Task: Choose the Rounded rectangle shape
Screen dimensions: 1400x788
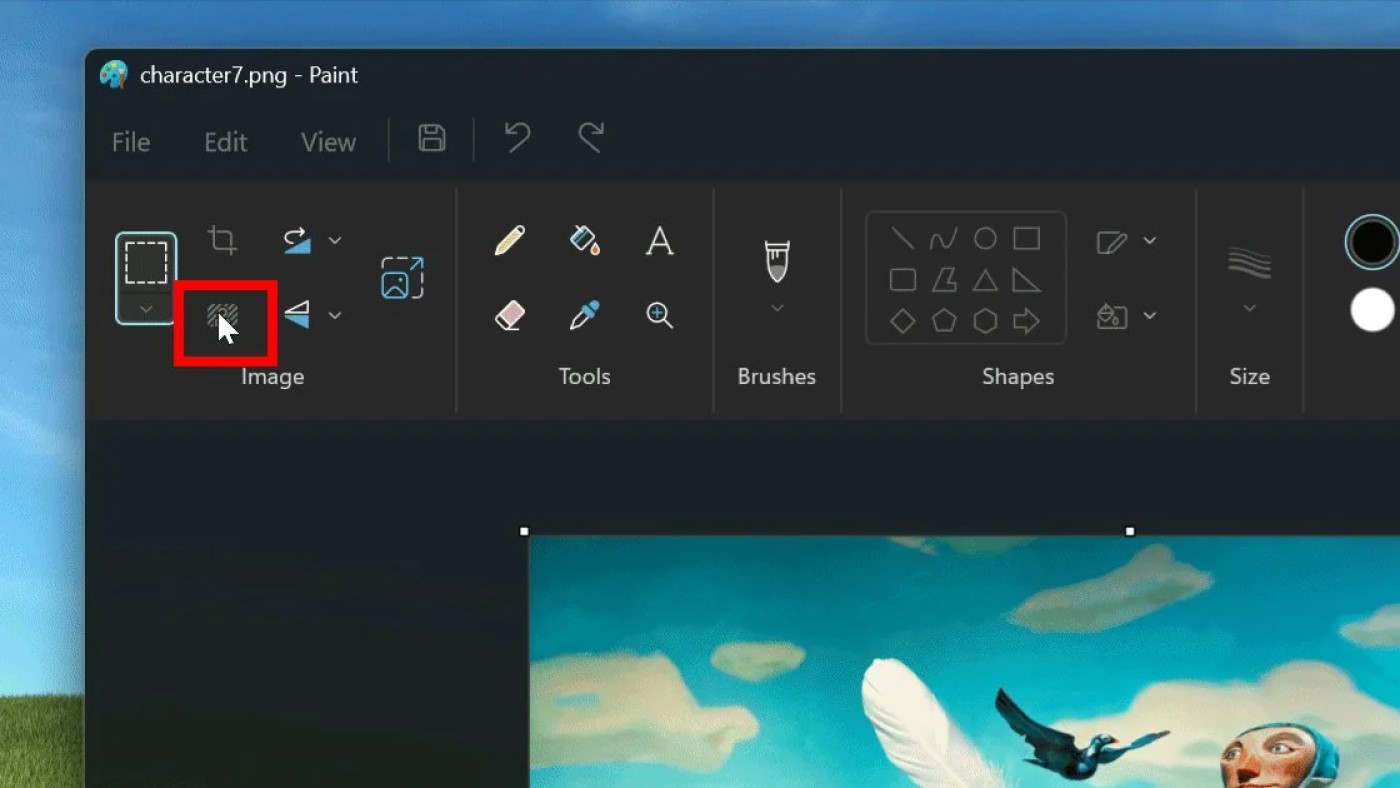Action: coord(902,280)
